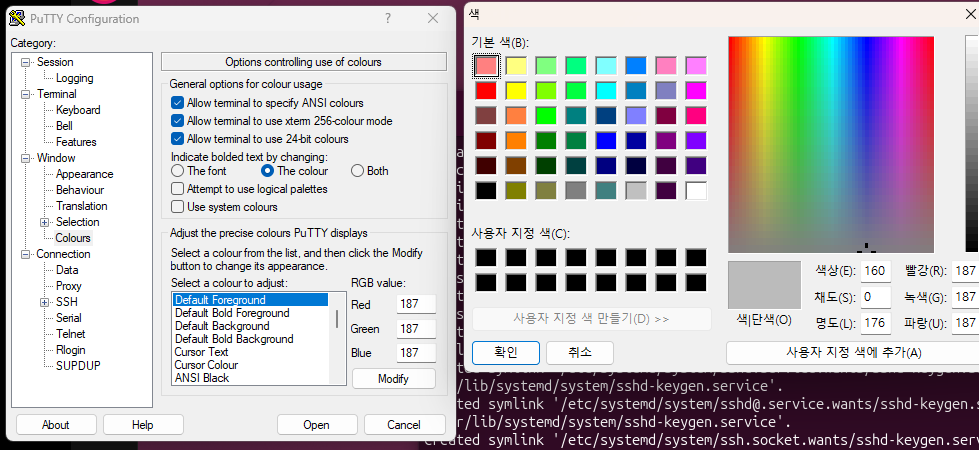Image resolution: width=979 pixels, height=450 pixels.
Task: Click 사용자 지정 색에 추가 button
Action: [x=852, y=353]
